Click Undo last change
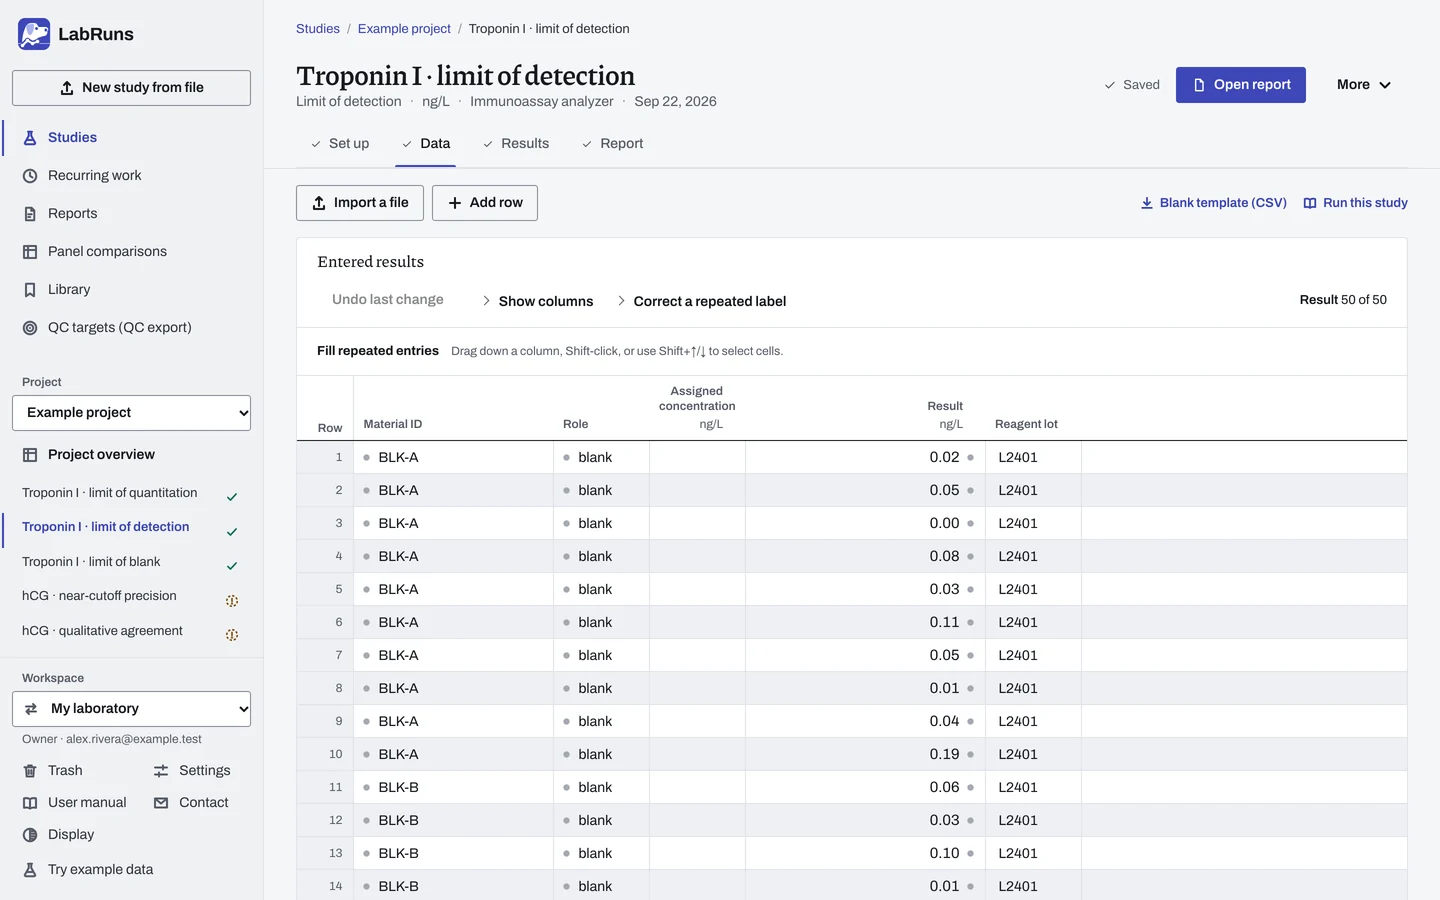1440x900 pixels. tap(388, 300)
